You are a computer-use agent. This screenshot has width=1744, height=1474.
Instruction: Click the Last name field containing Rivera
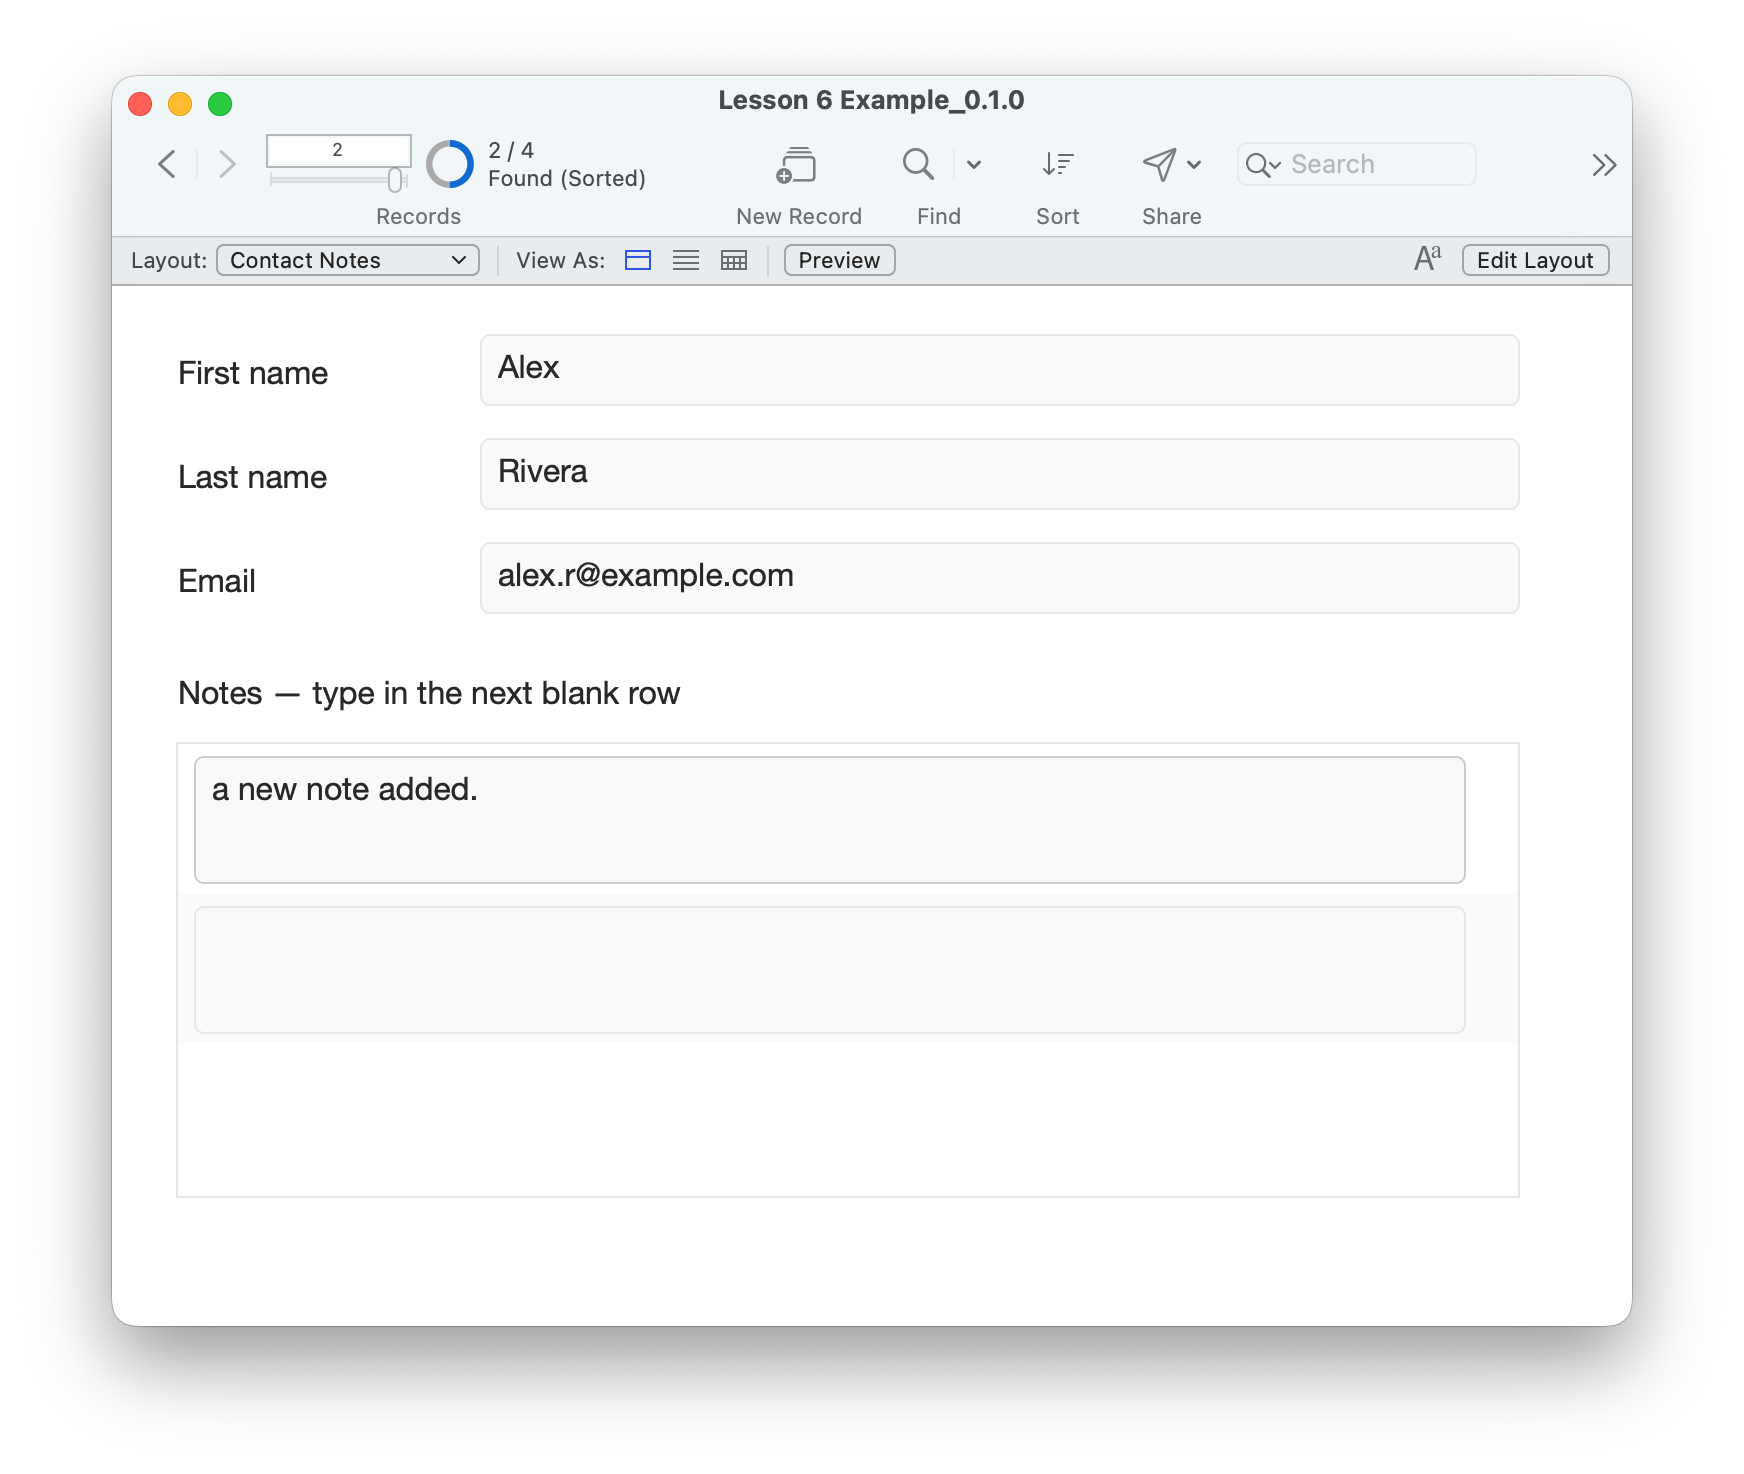pyautogui.click(x=999, y=474)
